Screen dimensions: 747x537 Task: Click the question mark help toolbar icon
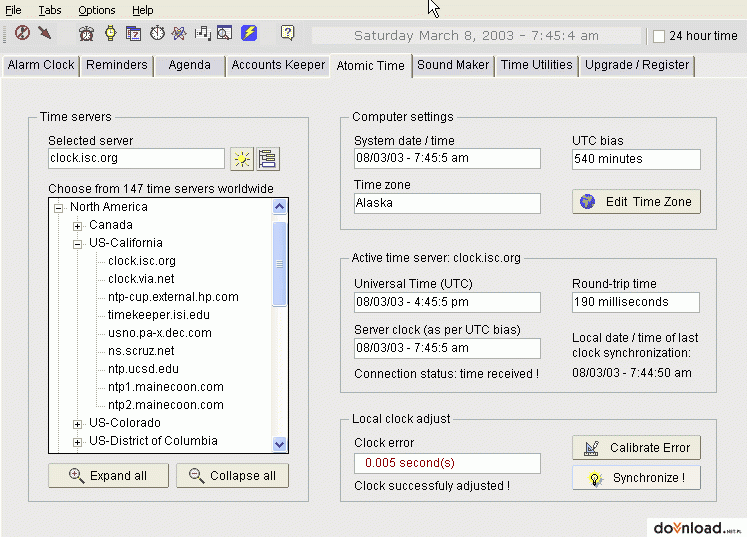pos(287,33)
